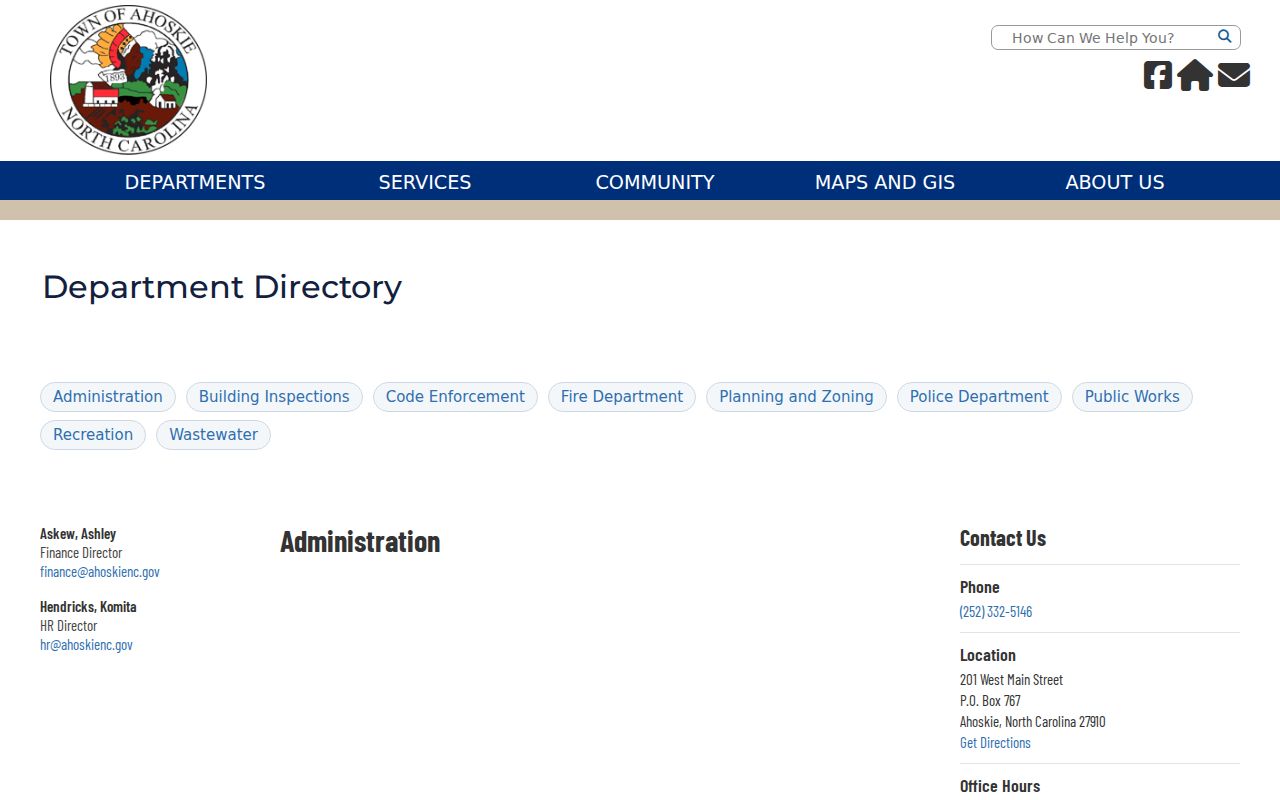This screenshot has width=1280, height=800.
Task: Open the Services menu
Action: pyautogui.click(x=425, y=182)
